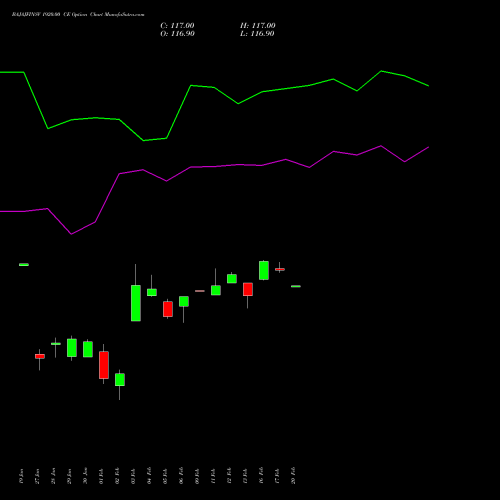Click the 02 Feb date label

pos(117,476)
